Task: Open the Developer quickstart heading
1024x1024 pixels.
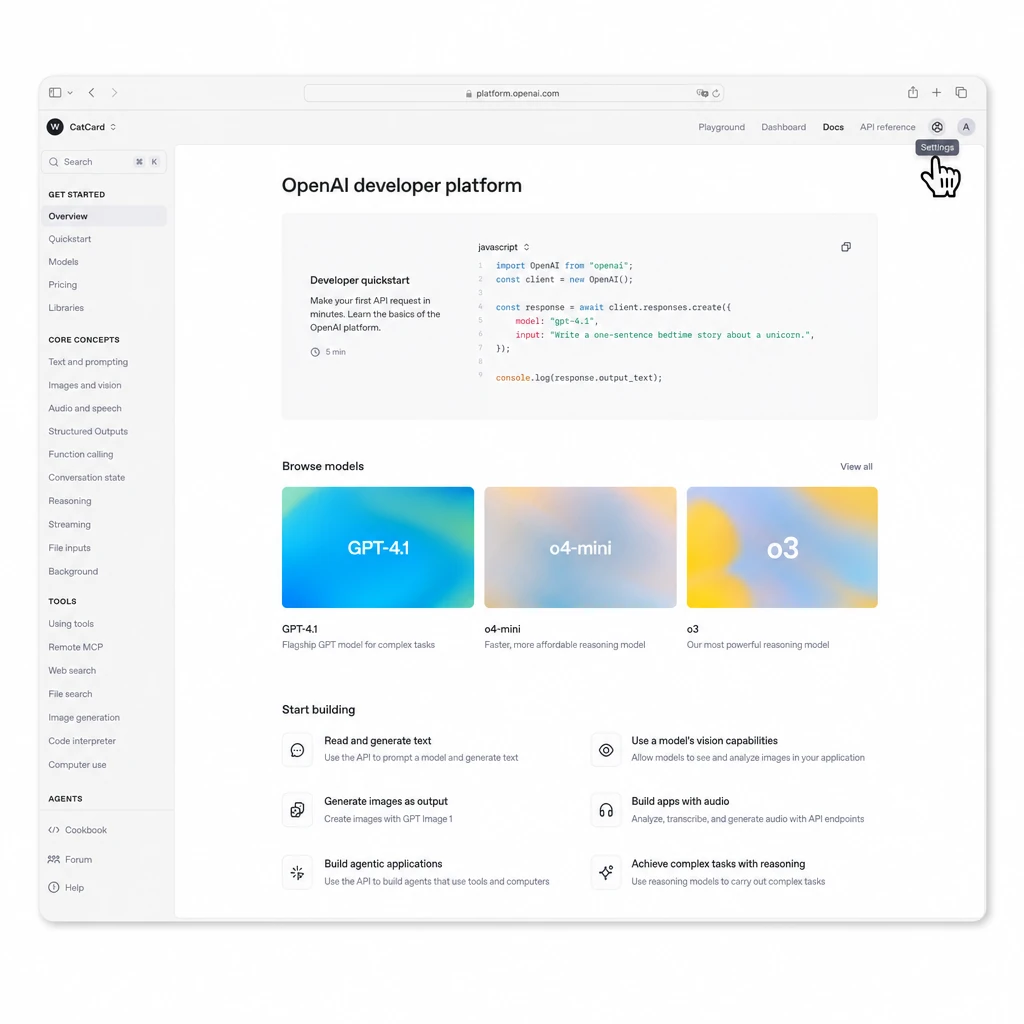Action: [359, 280]
